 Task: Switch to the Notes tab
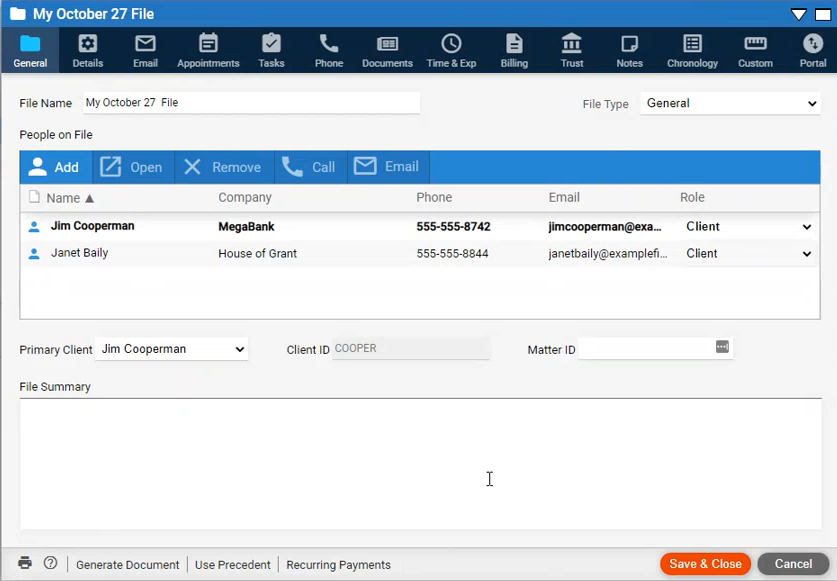(629, 51)
